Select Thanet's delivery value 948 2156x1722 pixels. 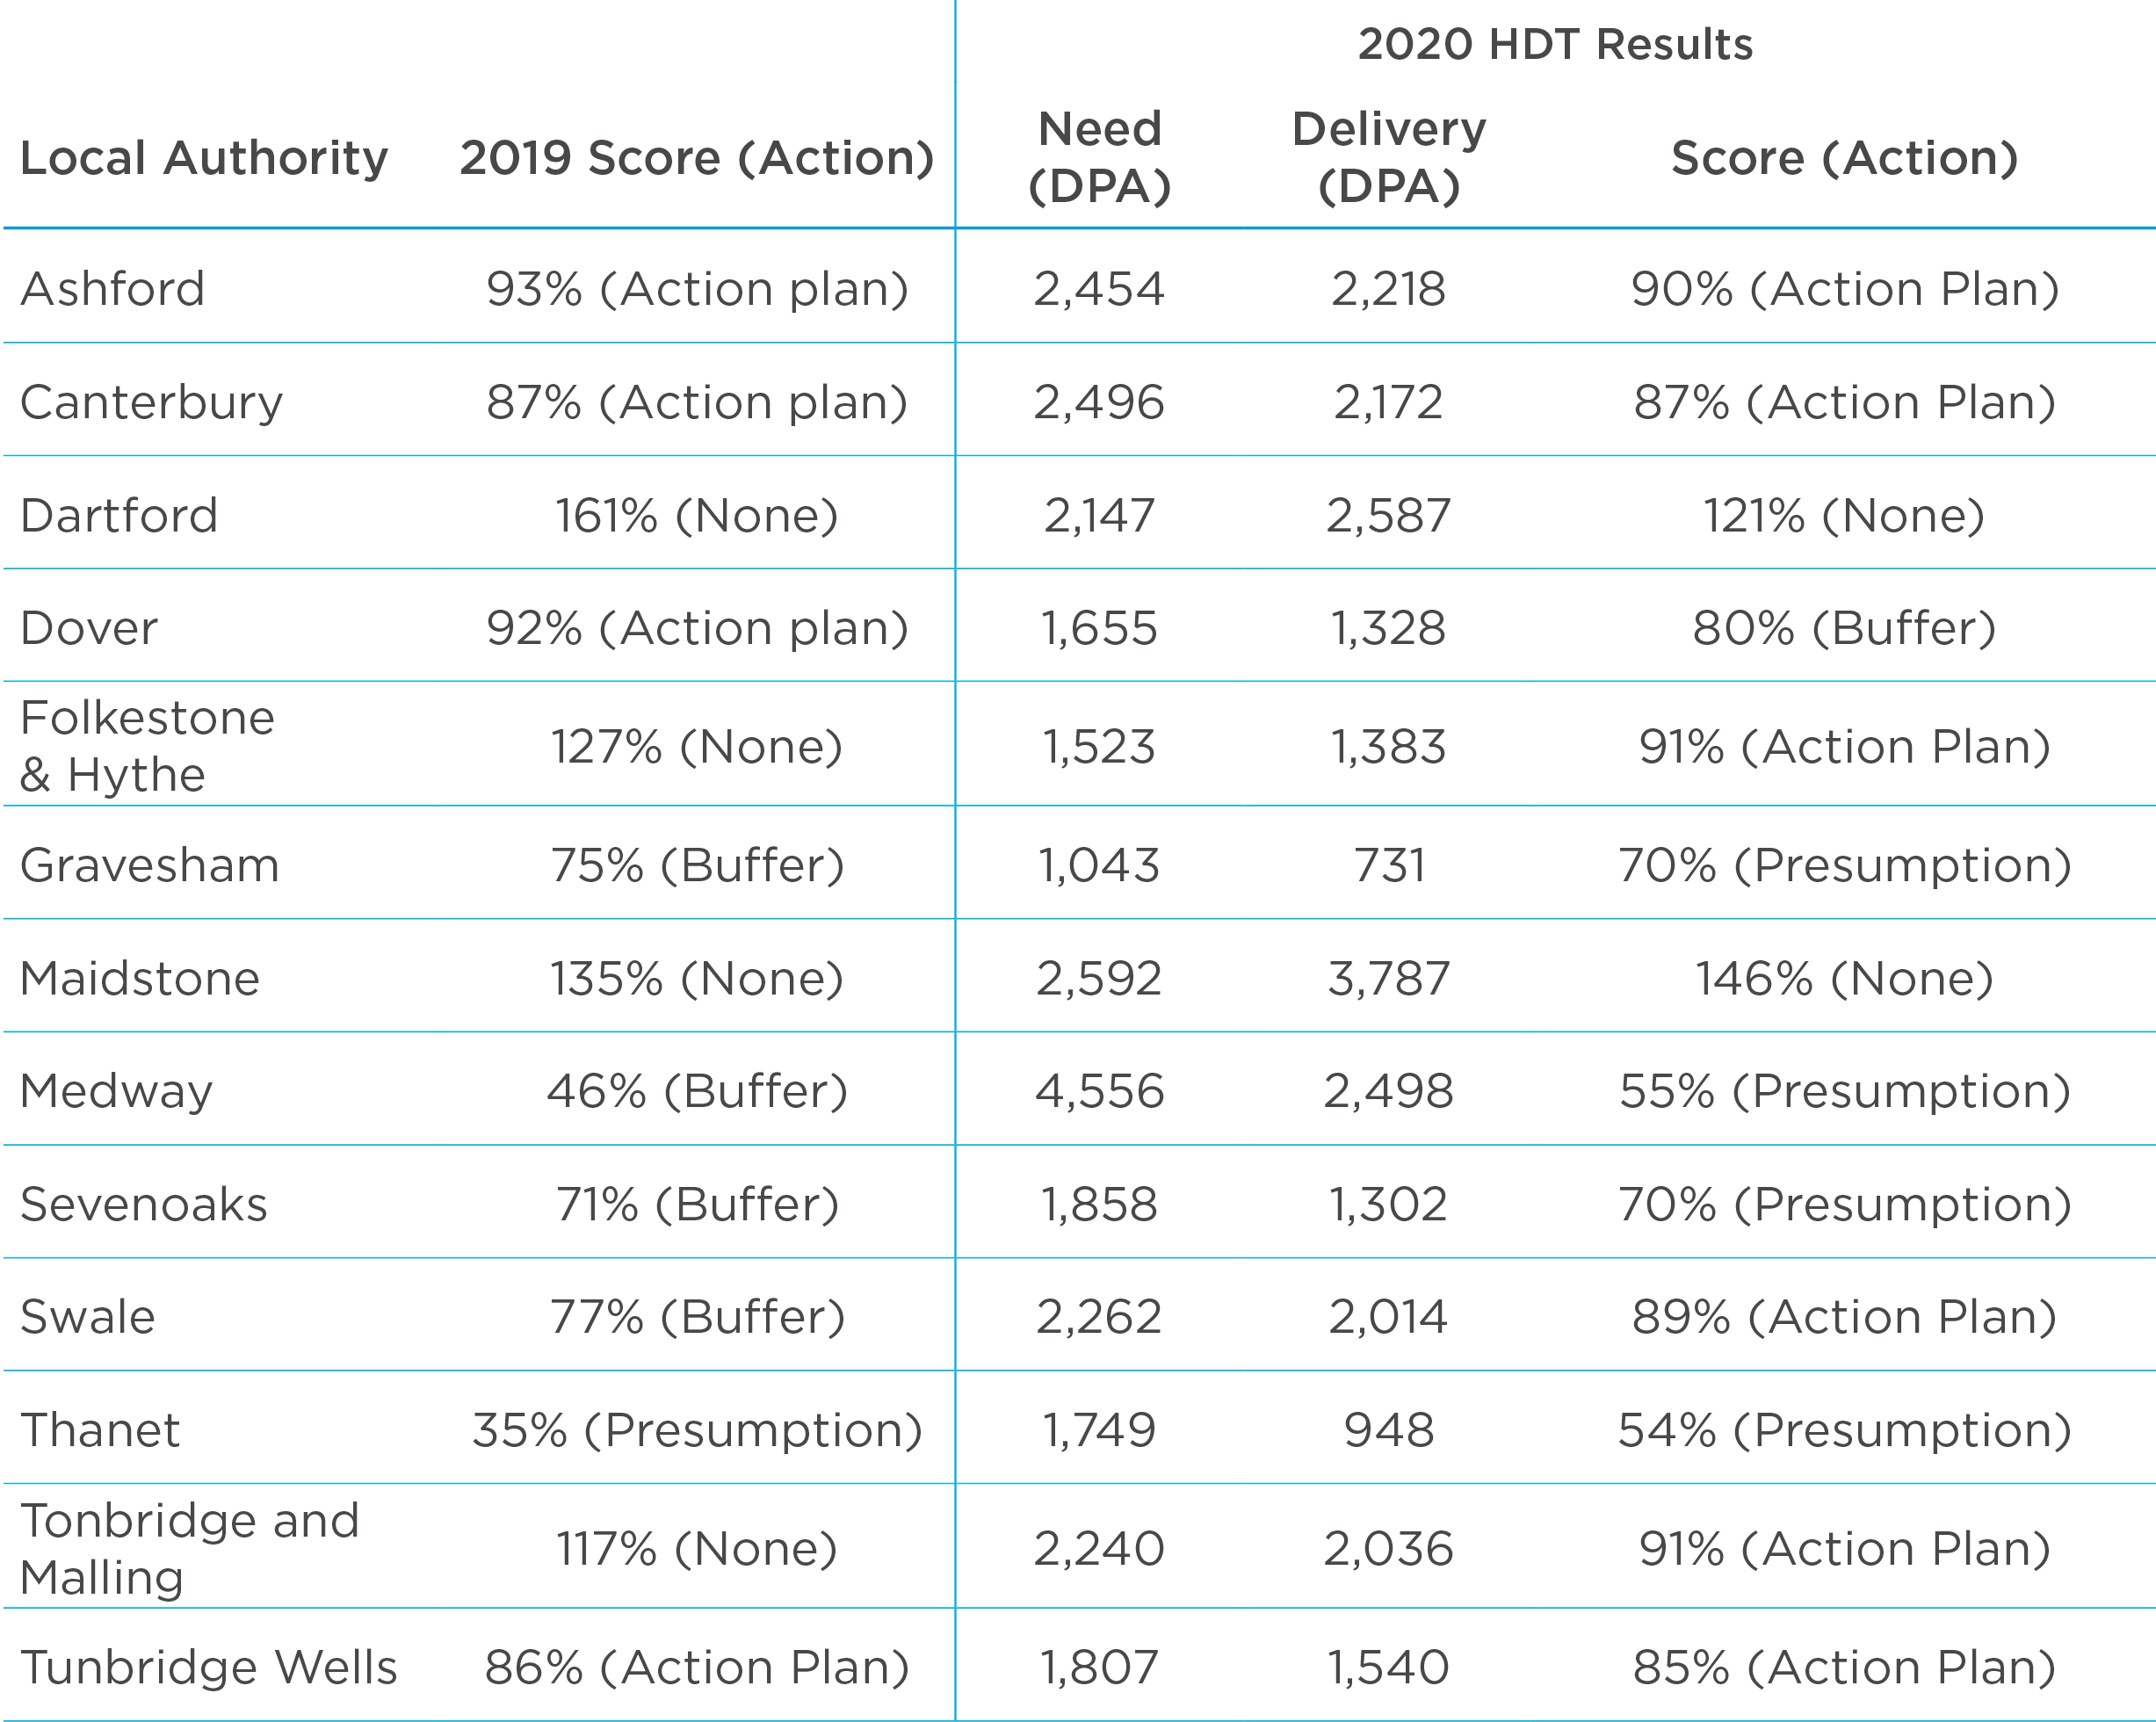1389,1430
